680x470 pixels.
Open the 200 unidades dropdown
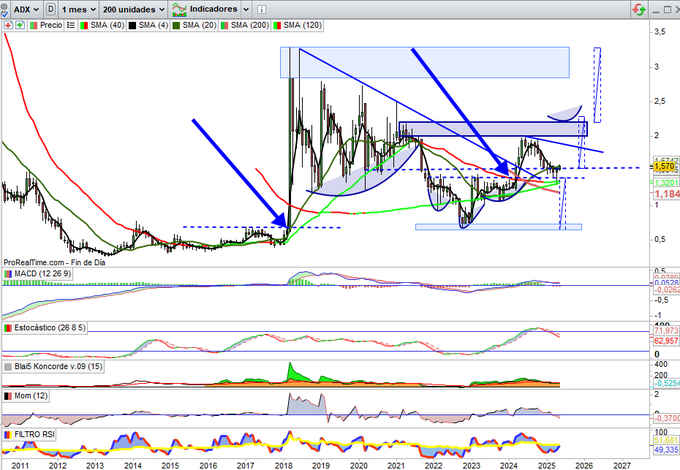point(134,9)
